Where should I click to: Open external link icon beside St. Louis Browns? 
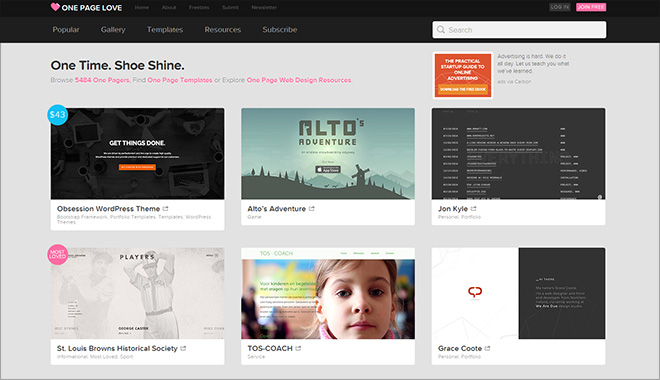pos(183,348)
